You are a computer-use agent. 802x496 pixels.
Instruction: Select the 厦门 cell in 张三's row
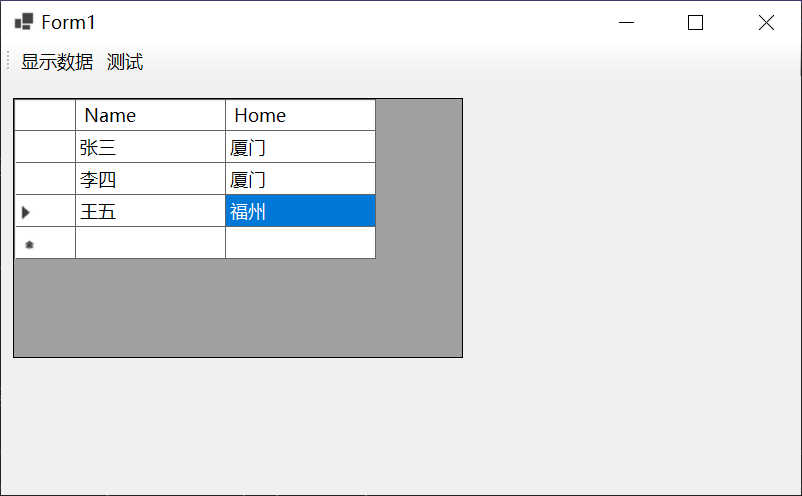click(300, 148)
